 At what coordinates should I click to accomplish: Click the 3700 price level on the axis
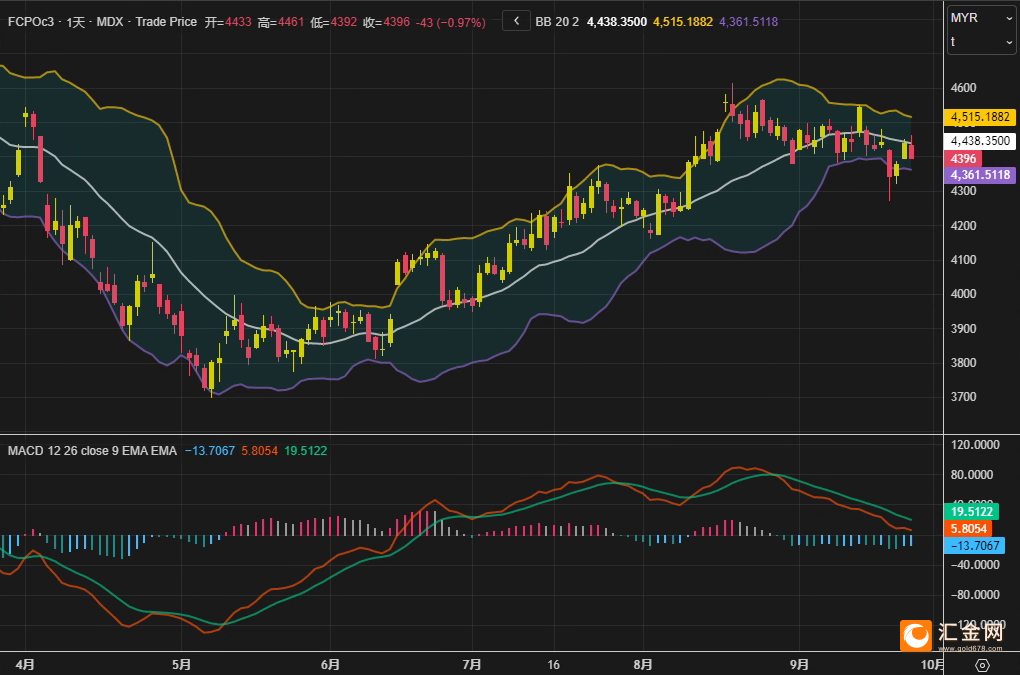963,397
